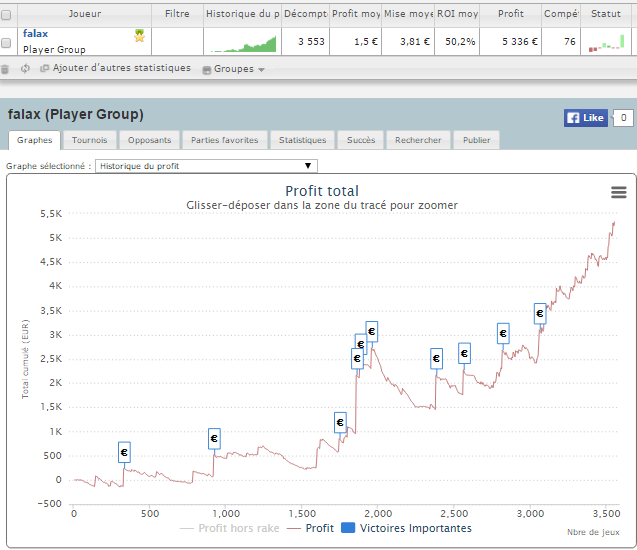Click the trash delete icon in toolbar

[5, 69]
